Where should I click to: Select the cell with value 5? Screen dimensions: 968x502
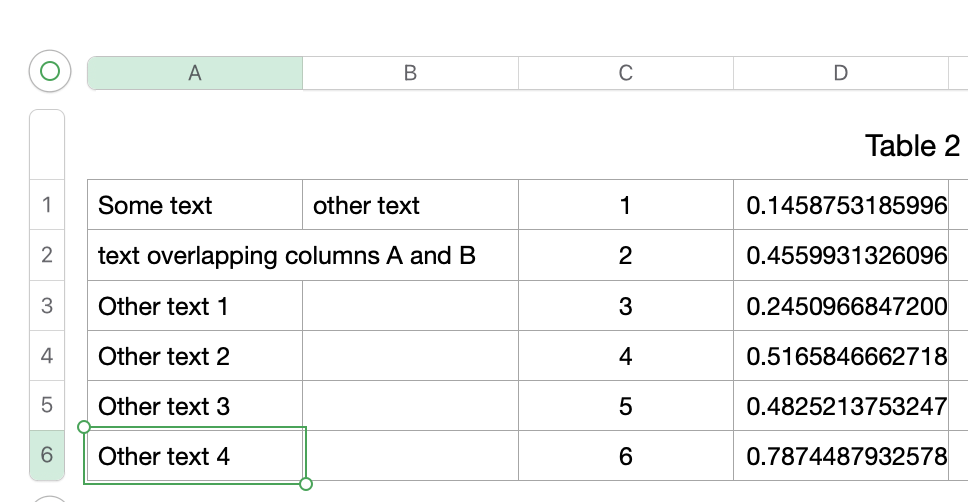[x=626, y=406]
